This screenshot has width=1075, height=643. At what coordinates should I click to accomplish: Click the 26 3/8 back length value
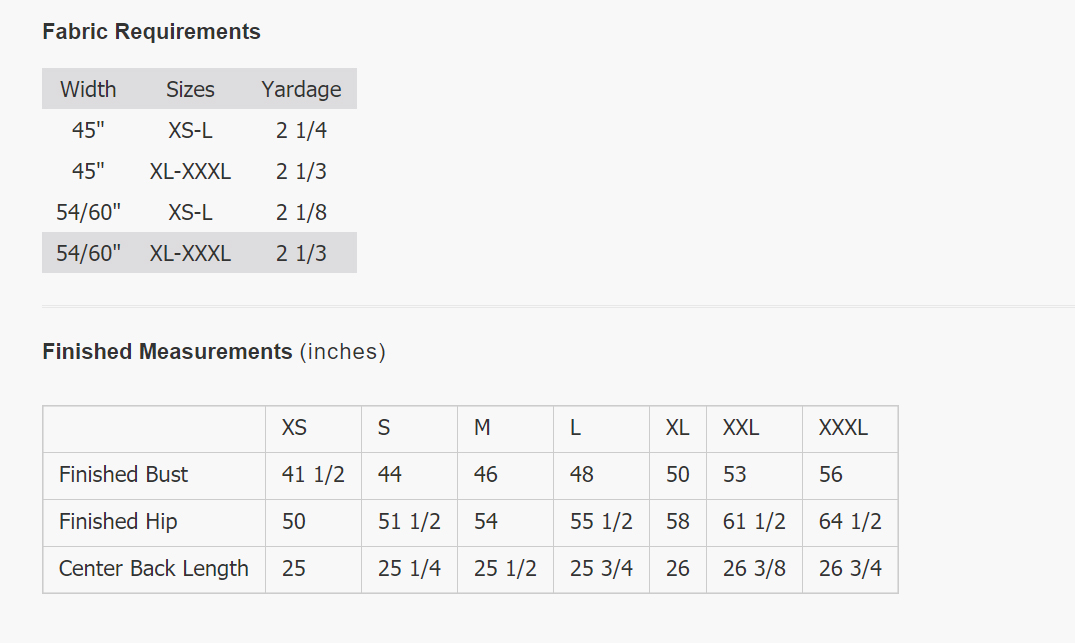click(754, 569)
